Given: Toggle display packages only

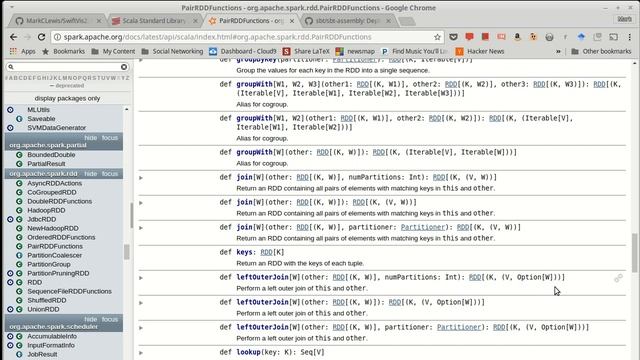Looking at the screenshot, I should pos(67,98).
